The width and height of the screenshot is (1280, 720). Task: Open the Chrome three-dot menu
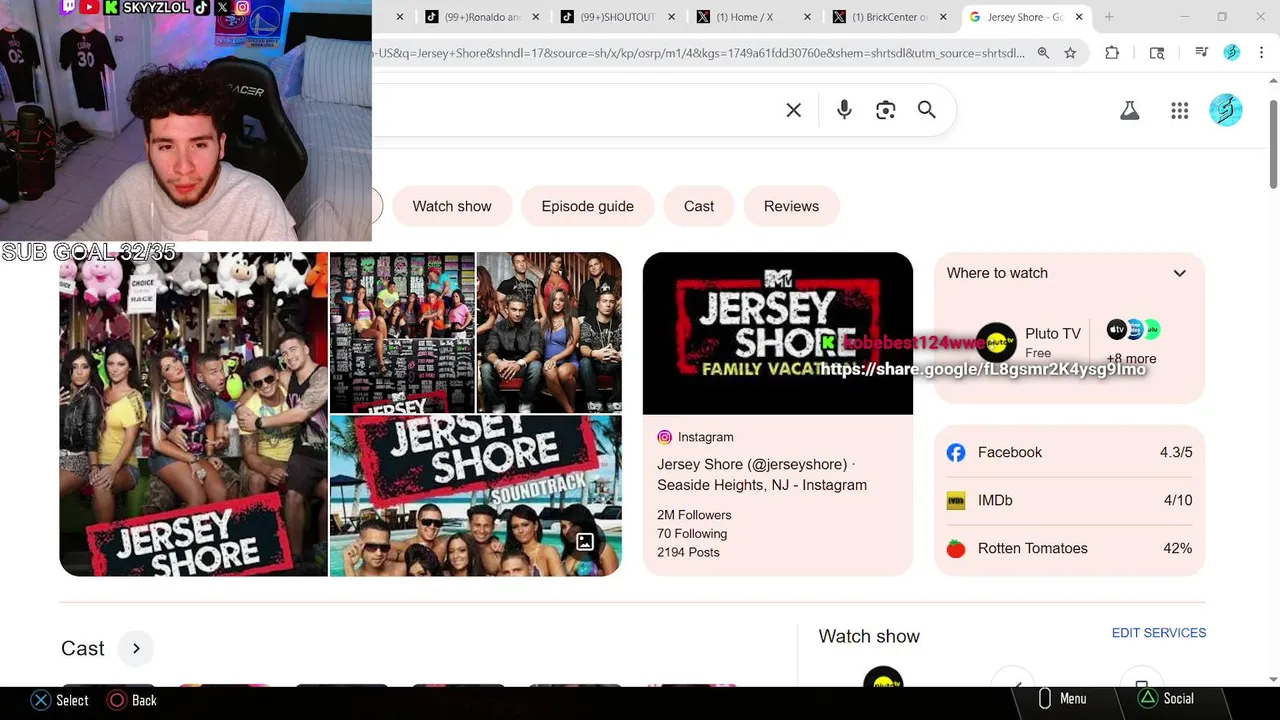click(1262, 53)
